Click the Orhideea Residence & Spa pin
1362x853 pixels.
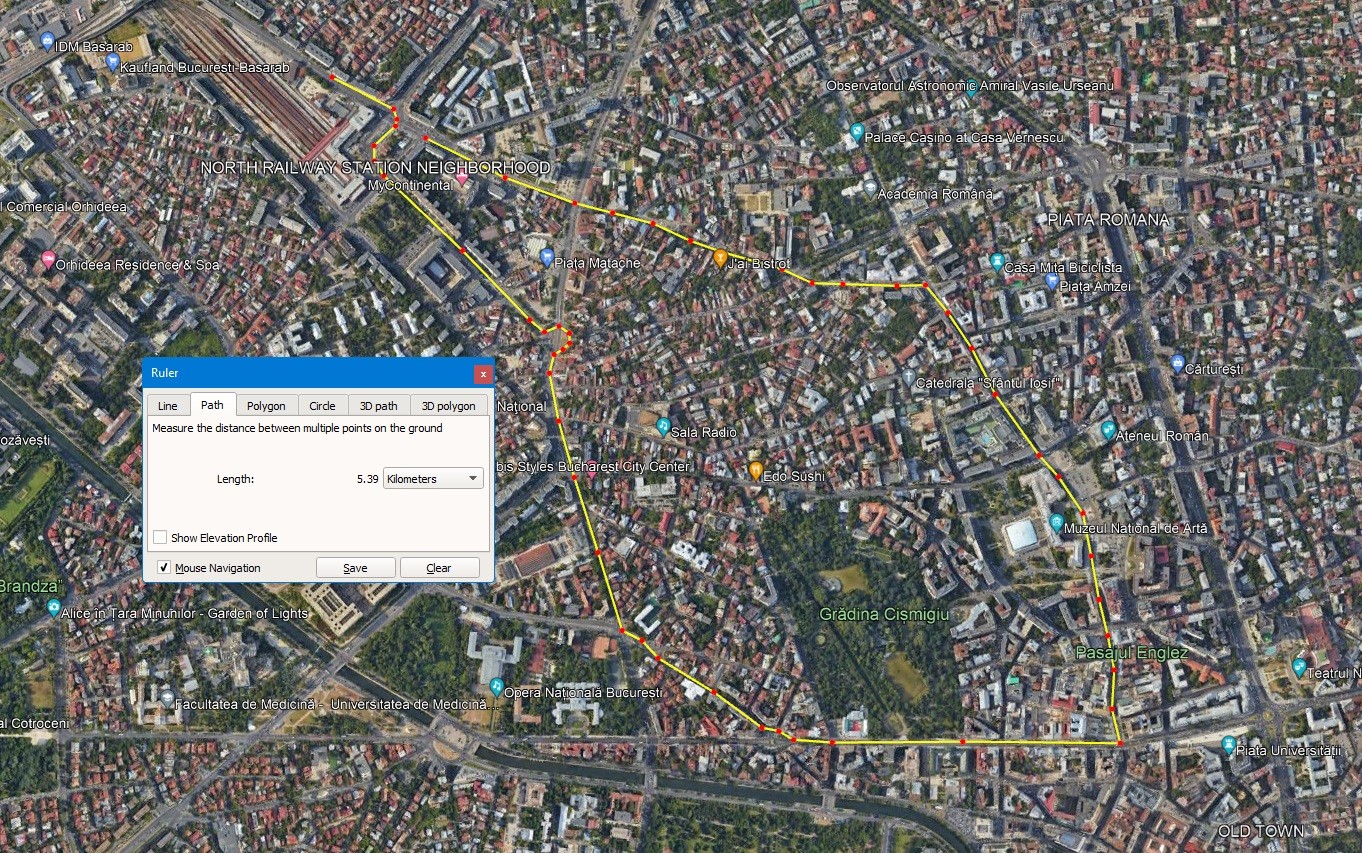pyautogui.click(x=48, y=260)
